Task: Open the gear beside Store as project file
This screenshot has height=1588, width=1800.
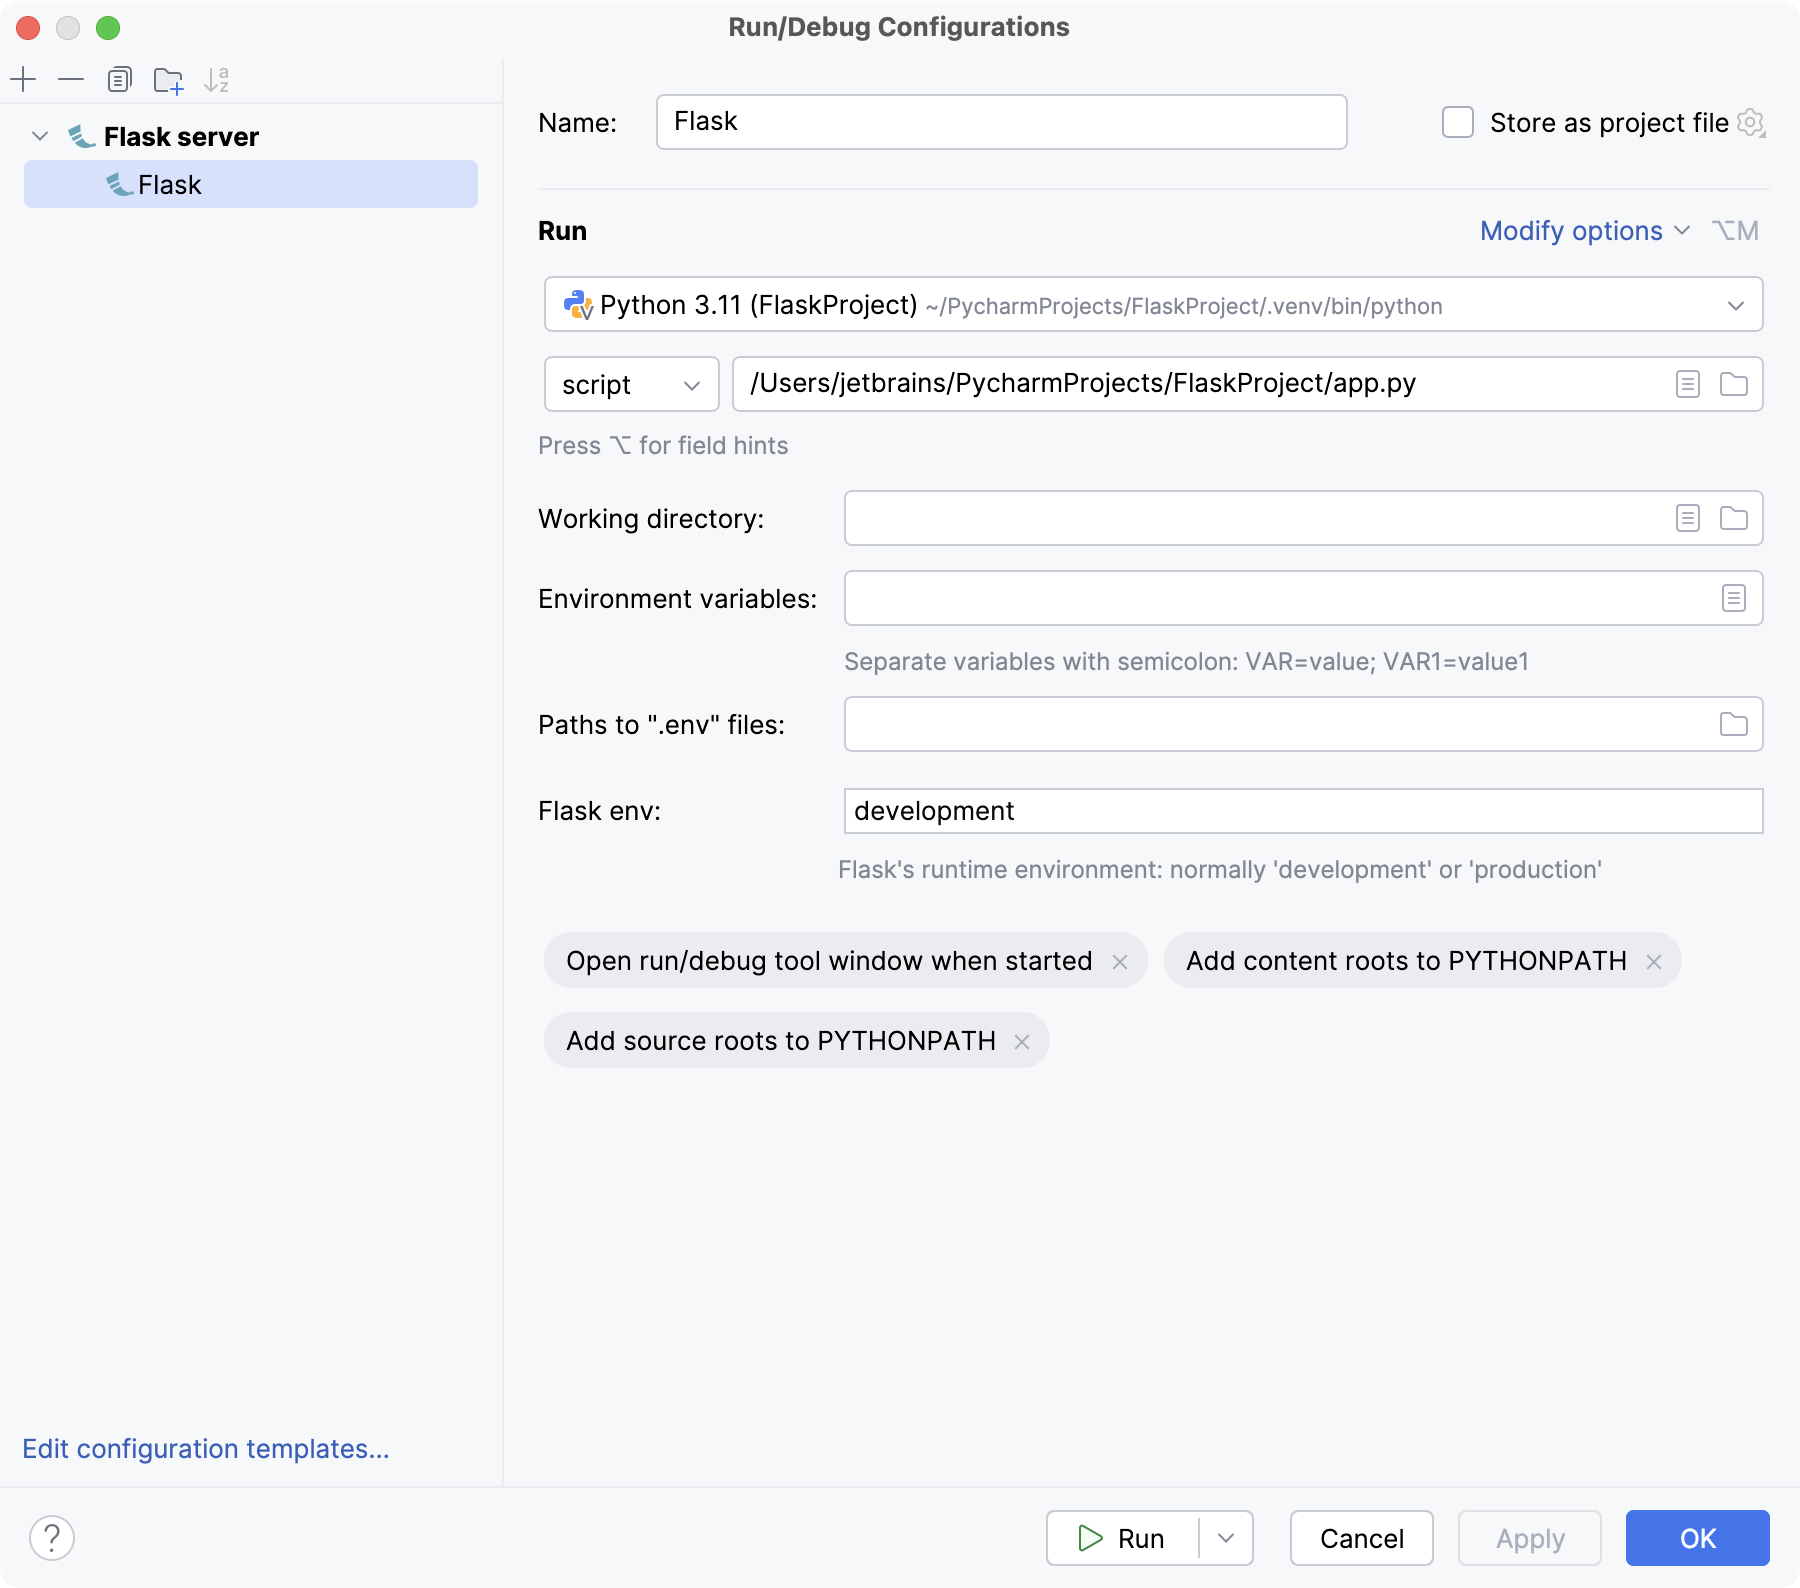Action: (1752, 122)
